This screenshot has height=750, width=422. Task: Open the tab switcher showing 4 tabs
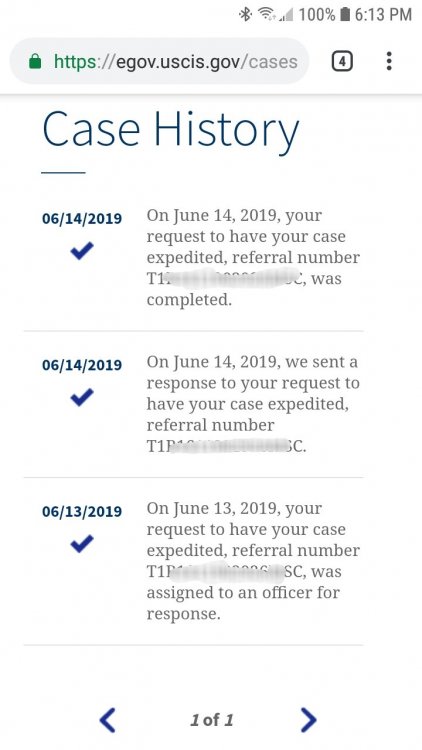342,62
